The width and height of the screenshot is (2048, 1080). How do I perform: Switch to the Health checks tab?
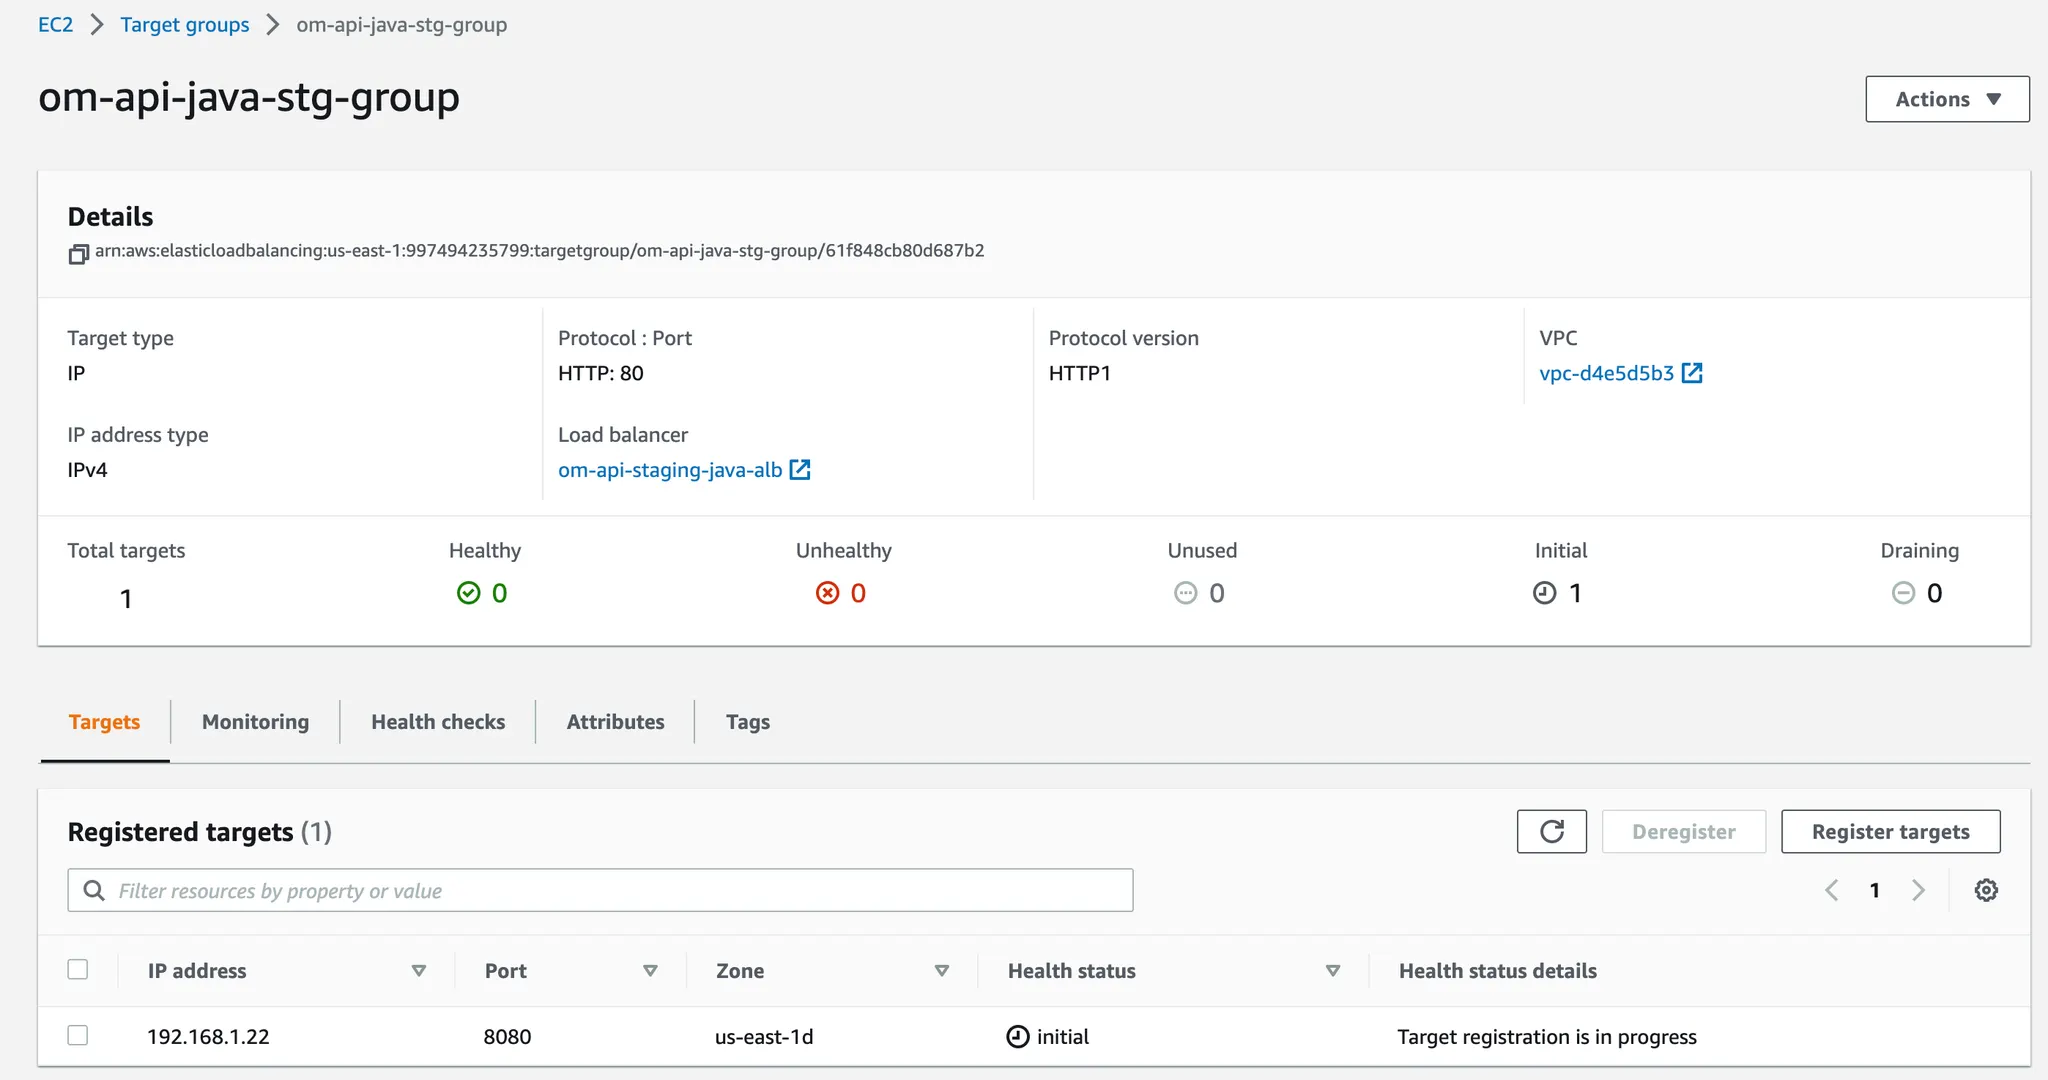[x=438, y=722]
